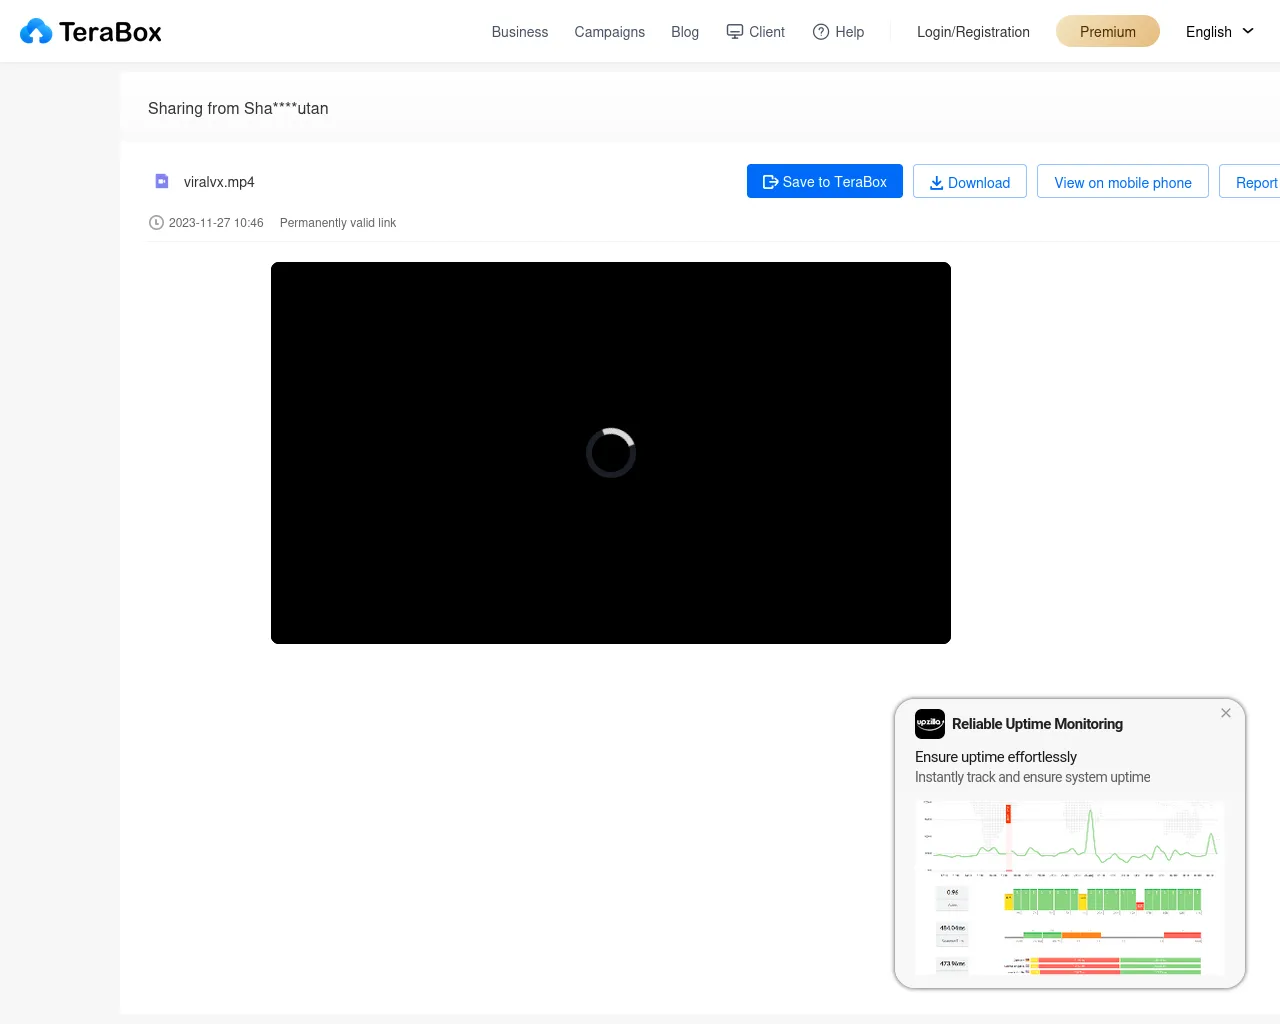Click the viralvx.mp4 video file icon
Viewport: 1280px width, 1024px height.
162,181
